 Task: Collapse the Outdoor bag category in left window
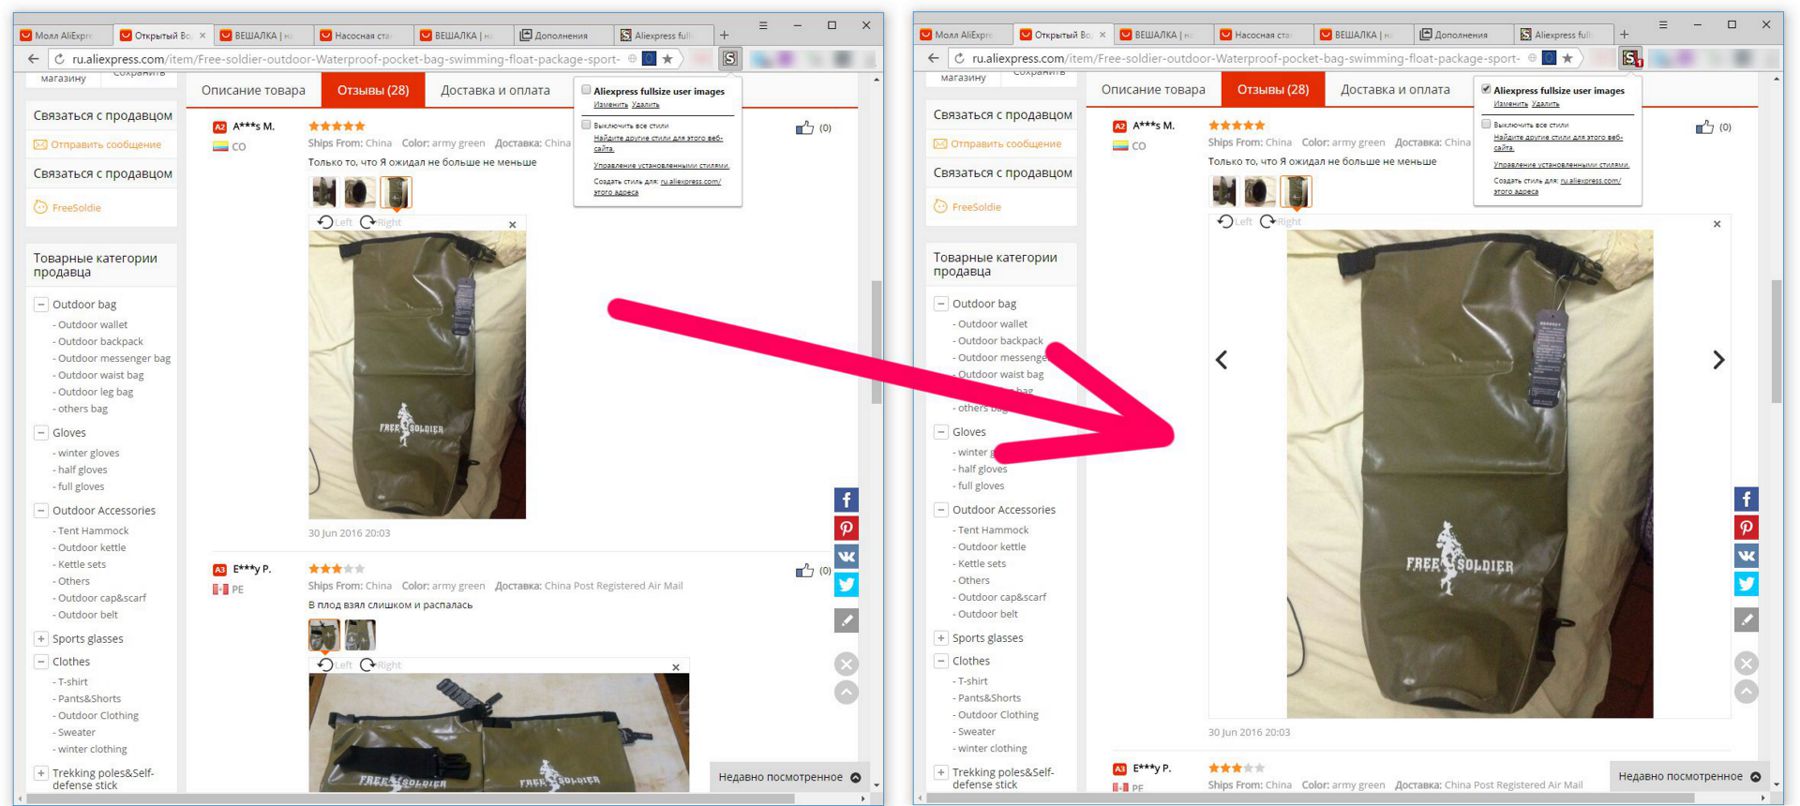pyautogui.click(x=41, y=304)
